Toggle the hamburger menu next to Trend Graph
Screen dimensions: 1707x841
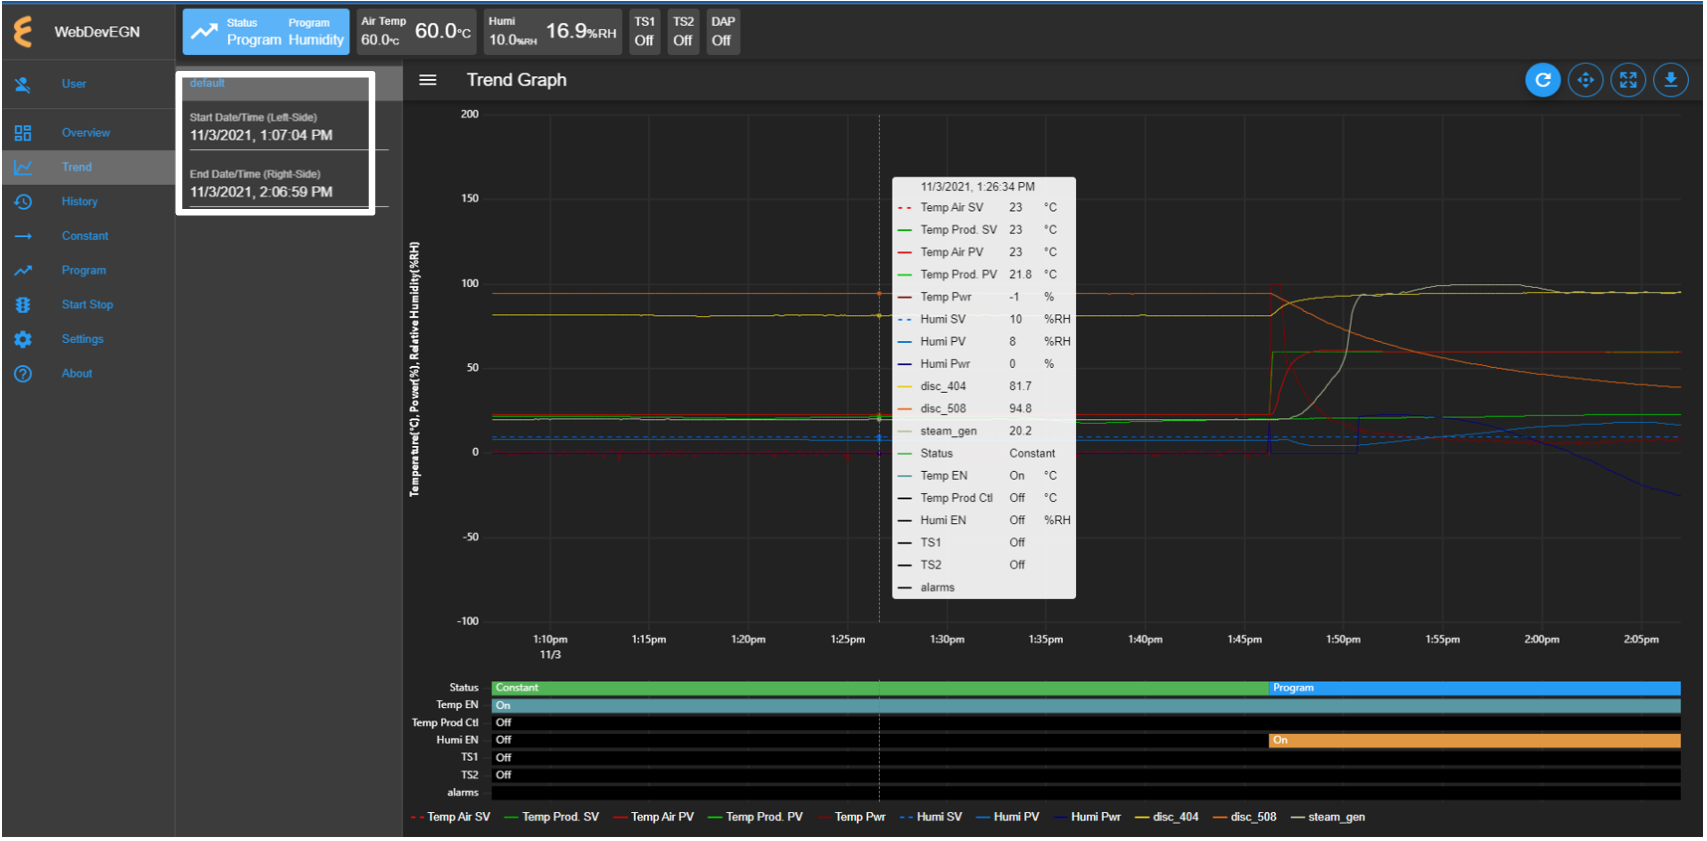428,80
